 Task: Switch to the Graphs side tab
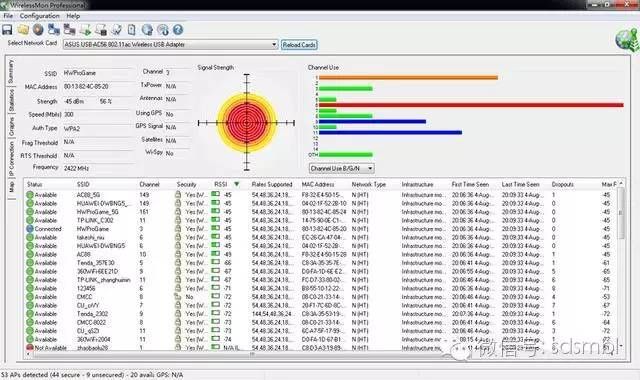(11, 127)
